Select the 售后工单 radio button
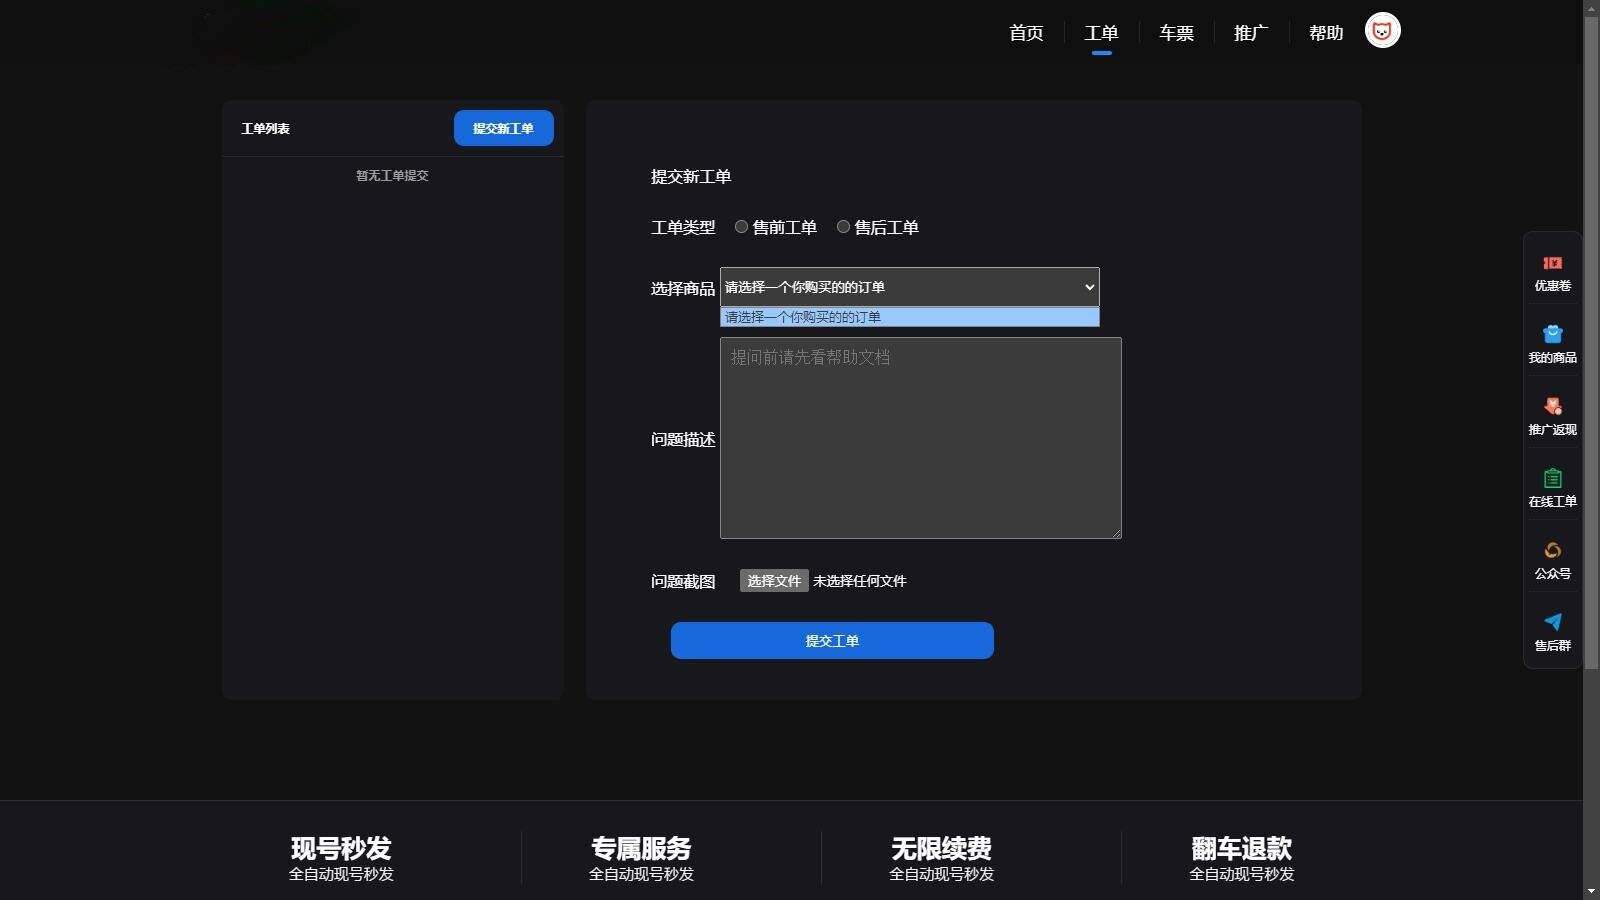Viewport: 1600px width, 900px height. (x=843, y=227)
